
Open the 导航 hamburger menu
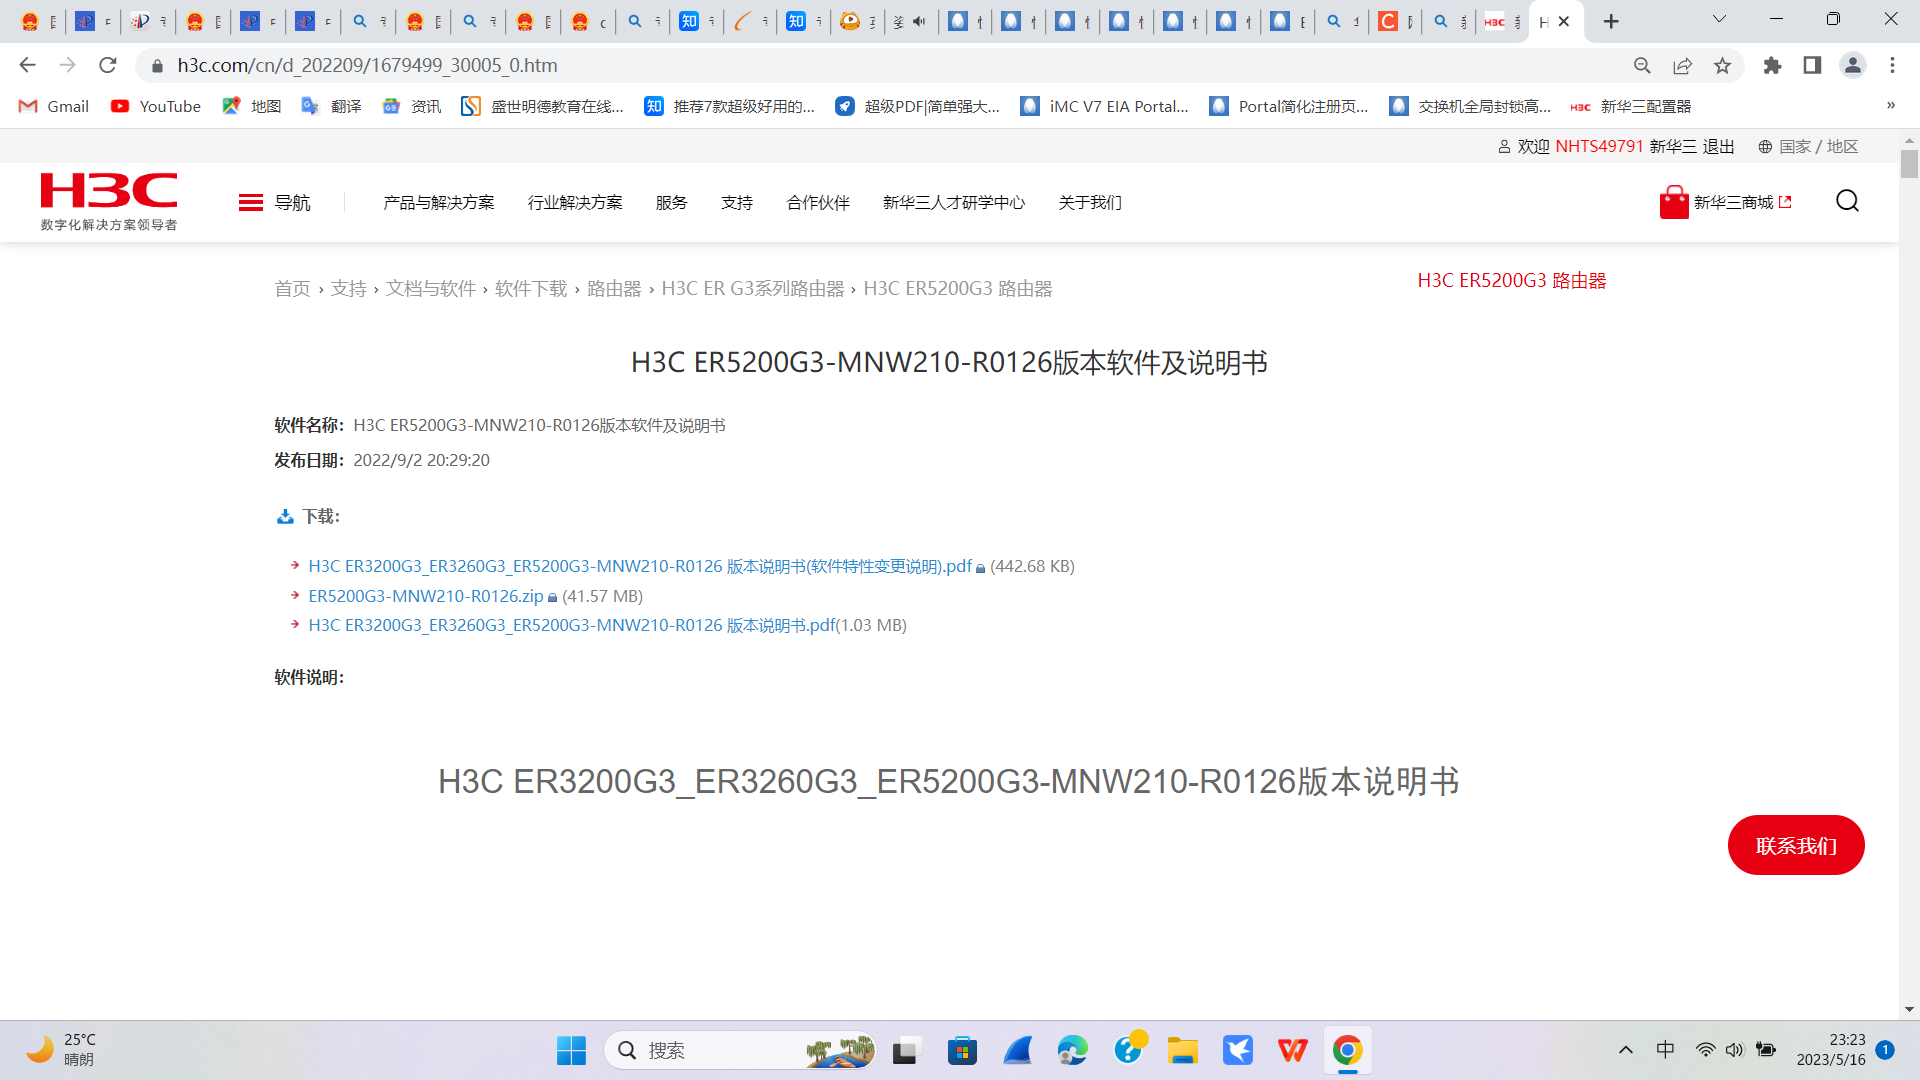(x=251, y=203)
